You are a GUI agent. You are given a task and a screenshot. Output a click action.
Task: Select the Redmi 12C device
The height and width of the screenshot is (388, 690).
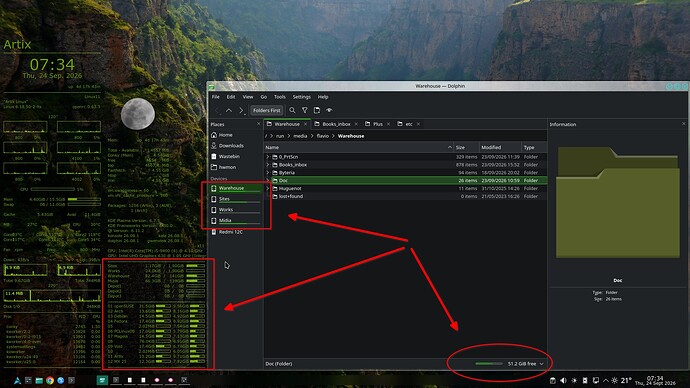(x=235, y=232)
